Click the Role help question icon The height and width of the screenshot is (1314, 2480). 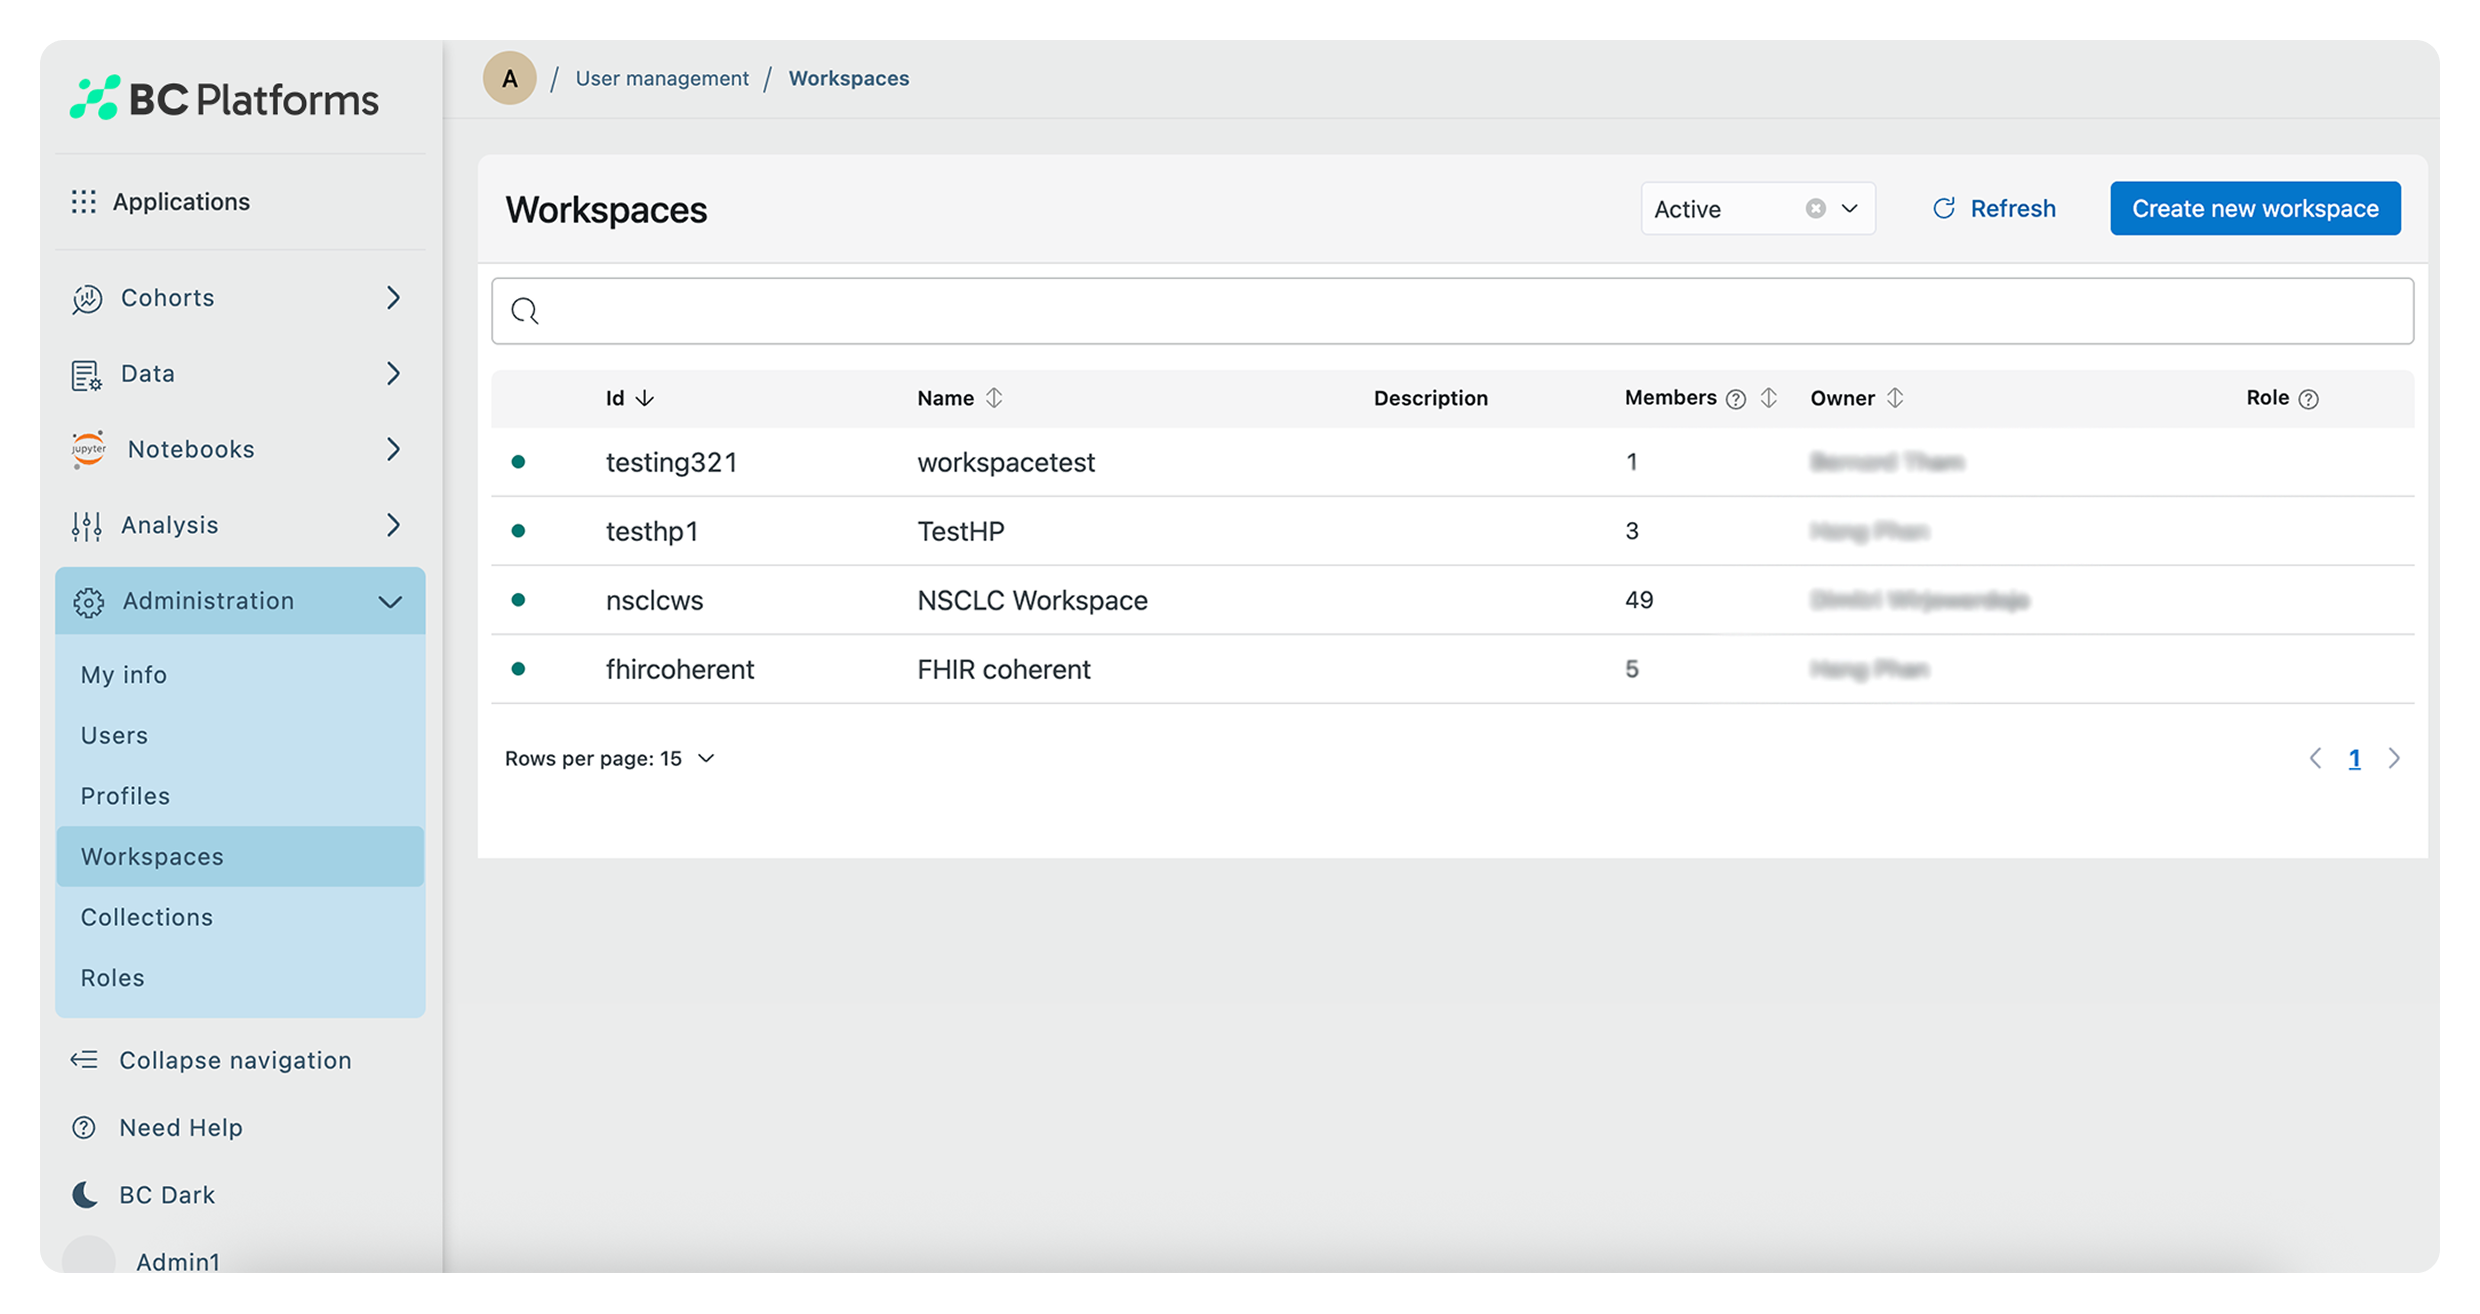tap(2308, 399)
